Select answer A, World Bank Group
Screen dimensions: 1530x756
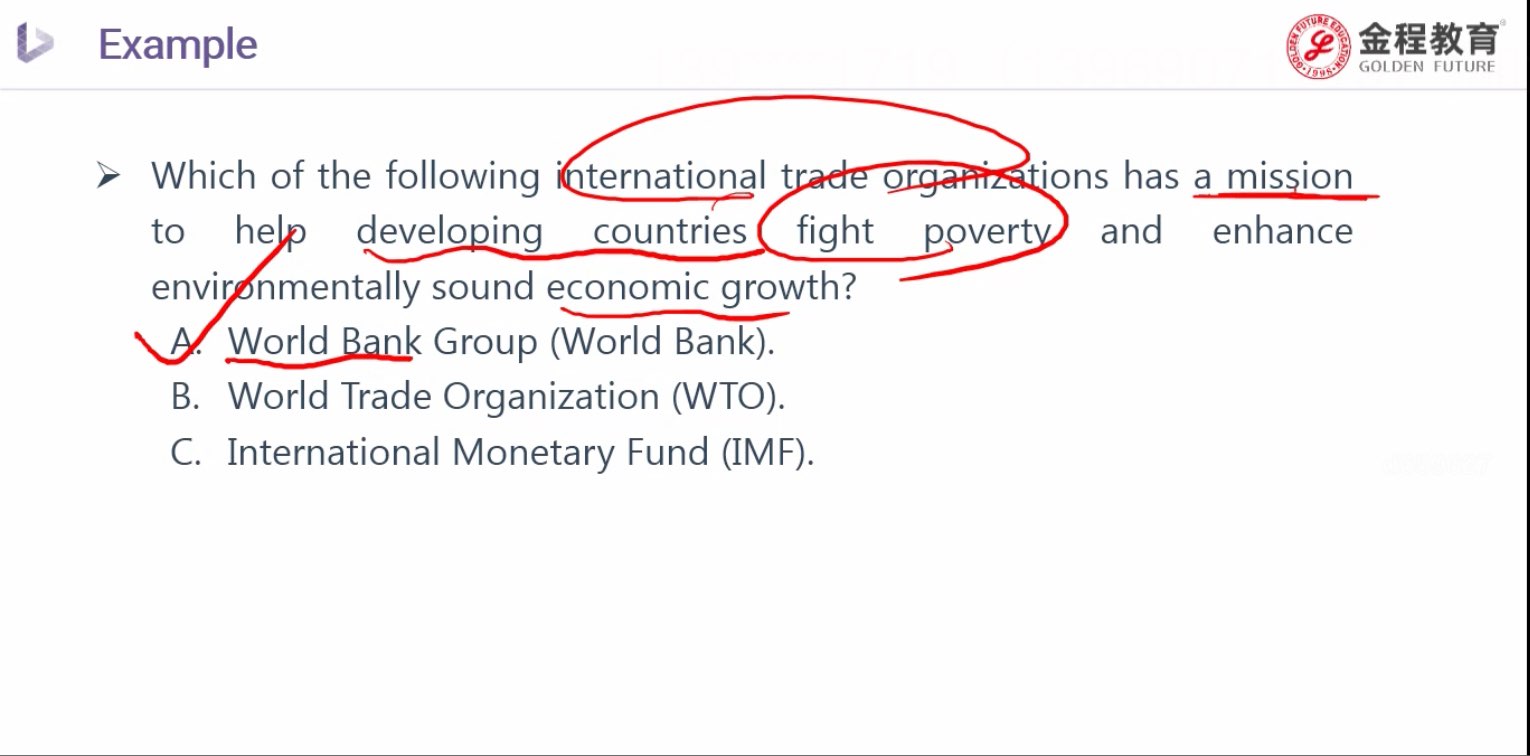(500, 342)
